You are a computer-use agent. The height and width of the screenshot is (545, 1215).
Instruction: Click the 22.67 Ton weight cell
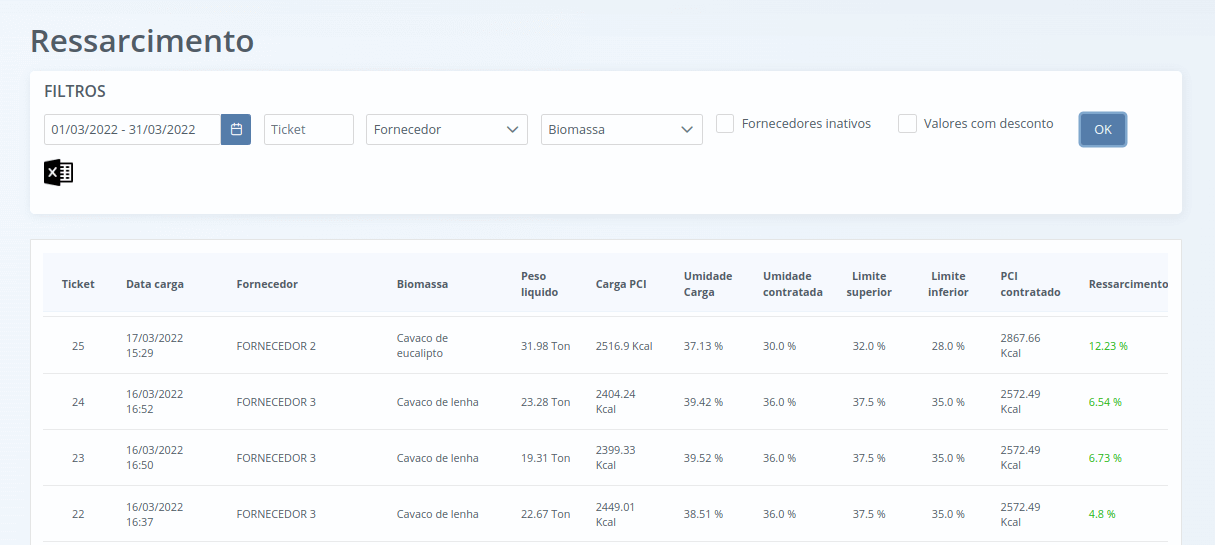click(546, 514)
